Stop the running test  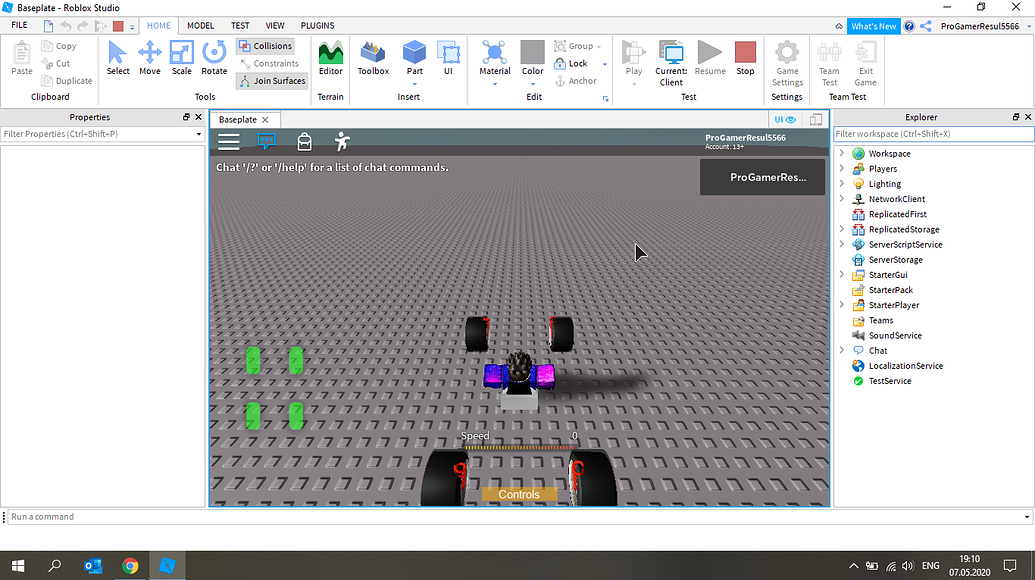[x=745, y=58]
